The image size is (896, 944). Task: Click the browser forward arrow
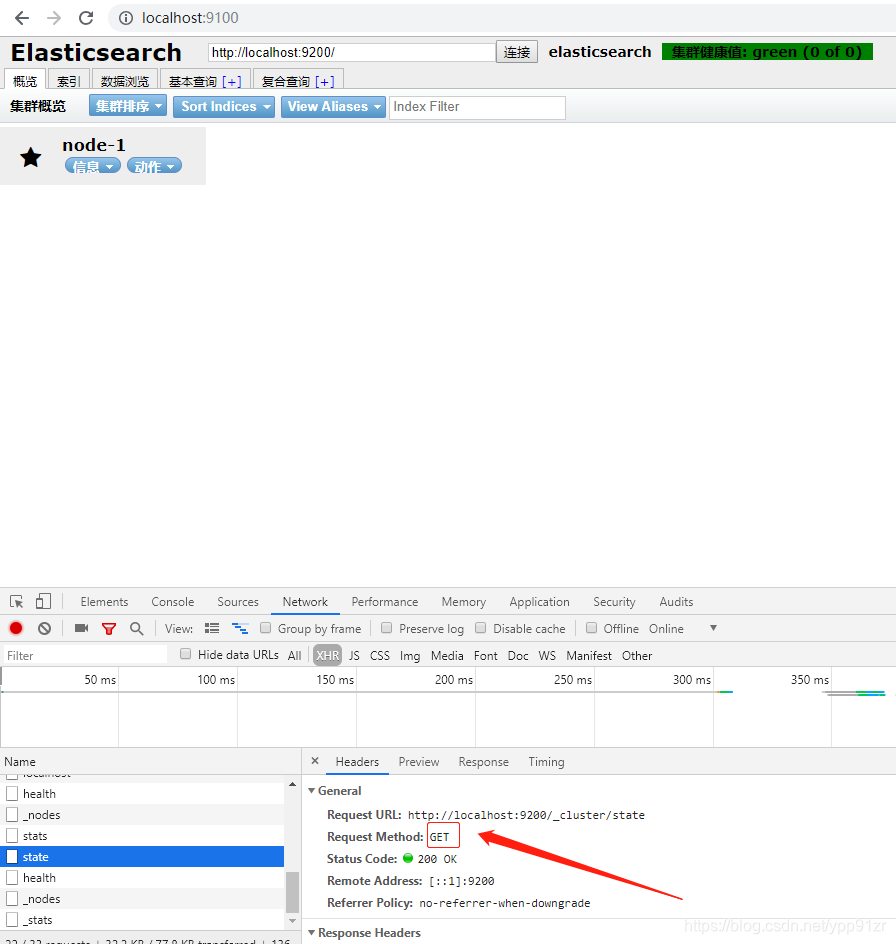pos(54,18)
